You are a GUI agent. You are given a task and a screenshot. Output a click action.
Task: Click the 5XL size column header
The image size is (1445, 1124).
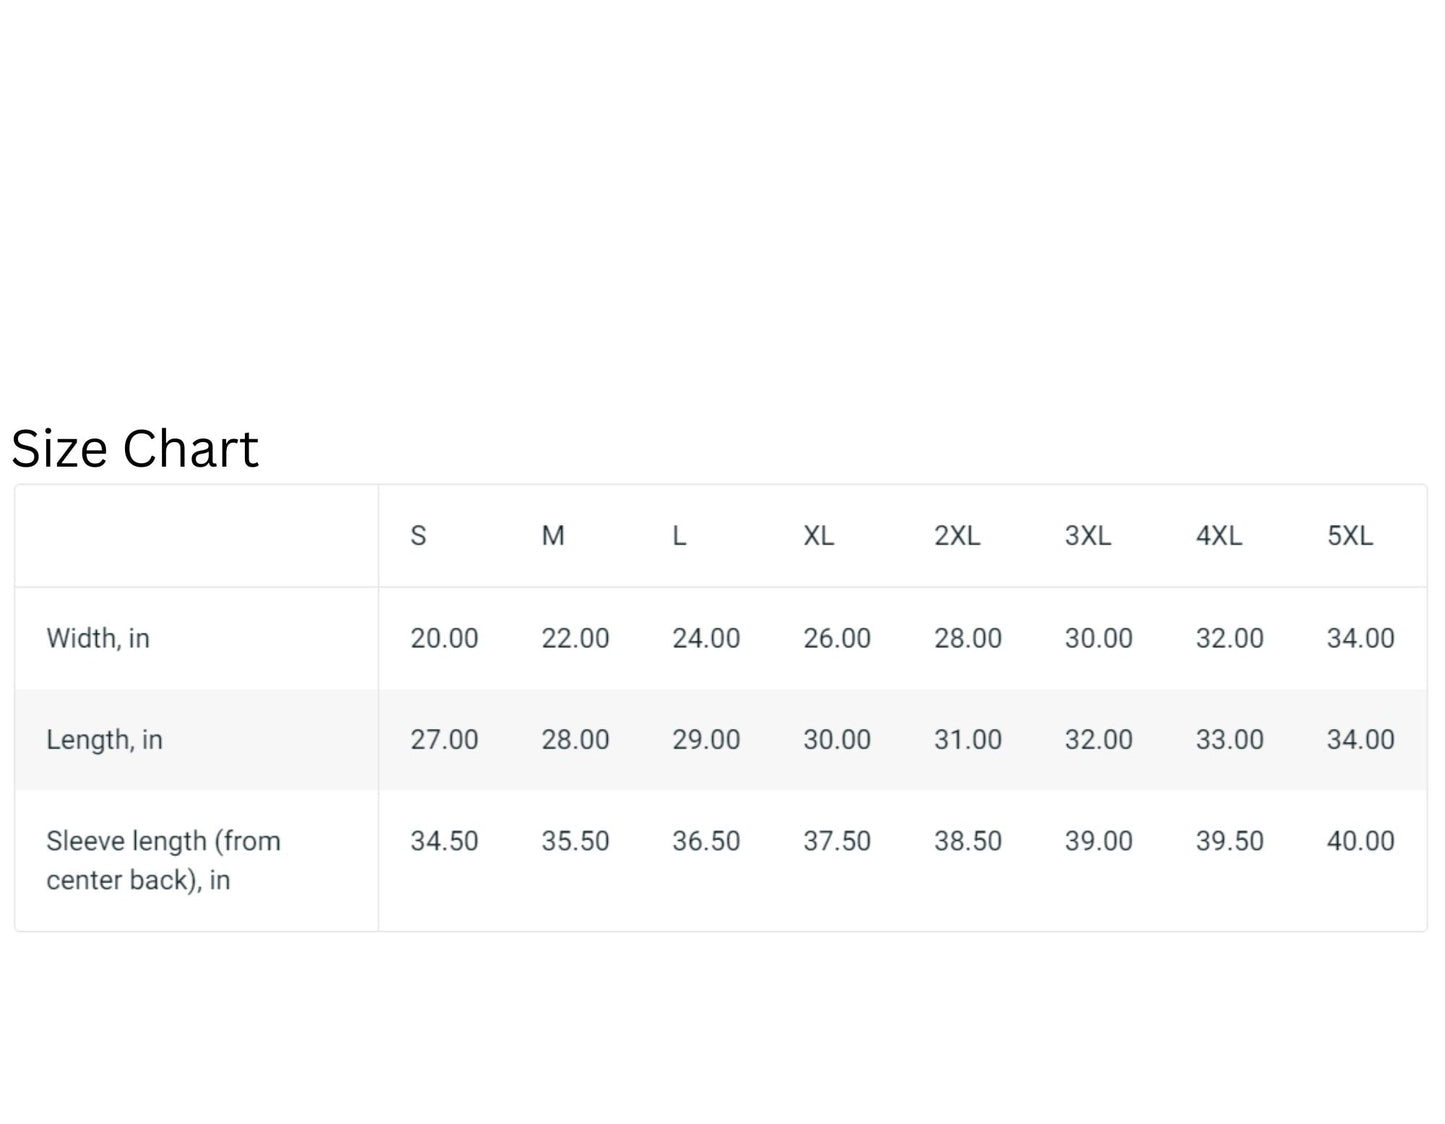pos(1350,536)
